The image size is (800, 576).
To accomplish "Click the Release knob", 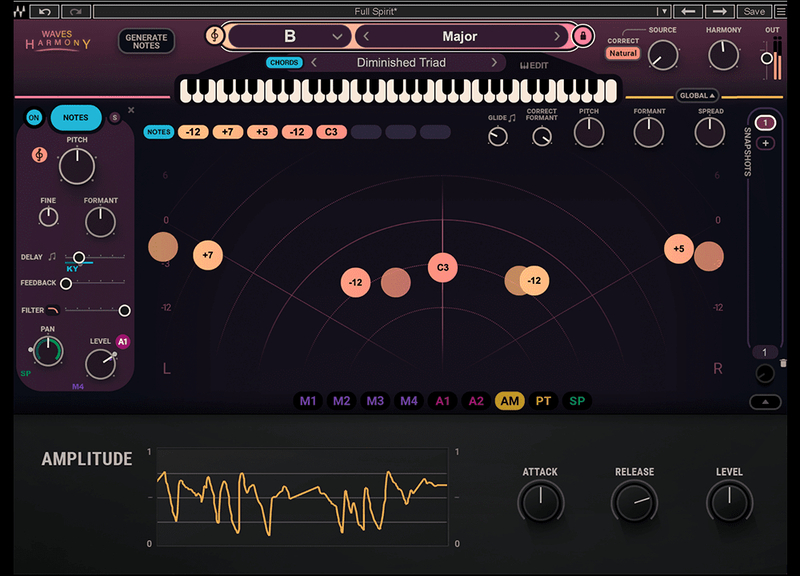I will tap(634, 502).
